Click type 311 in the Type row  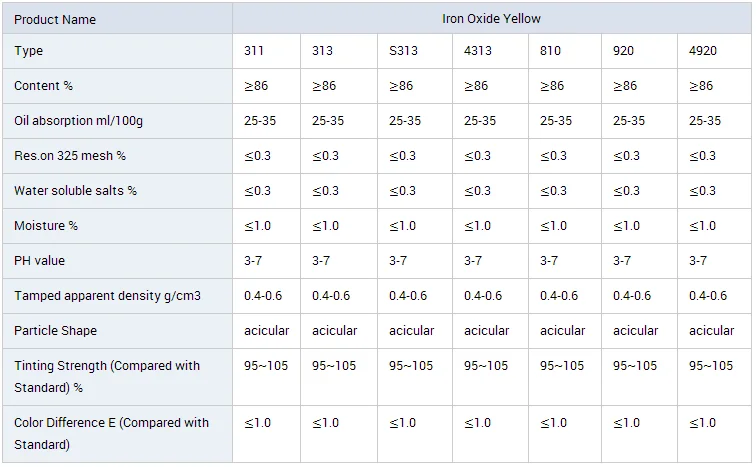tap(254, 51)
